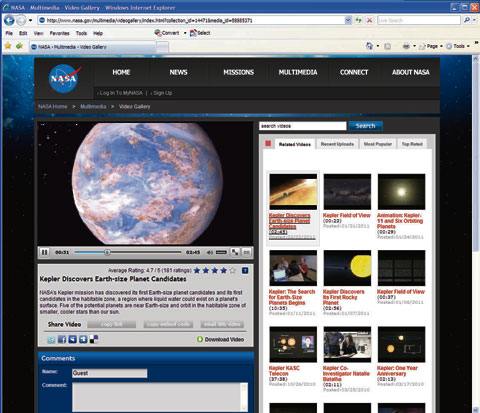Image resolution: width=480 pixels, height=413 pixels.
Task: Open the search provider dropdown arrow
Action: coord(475,20)
